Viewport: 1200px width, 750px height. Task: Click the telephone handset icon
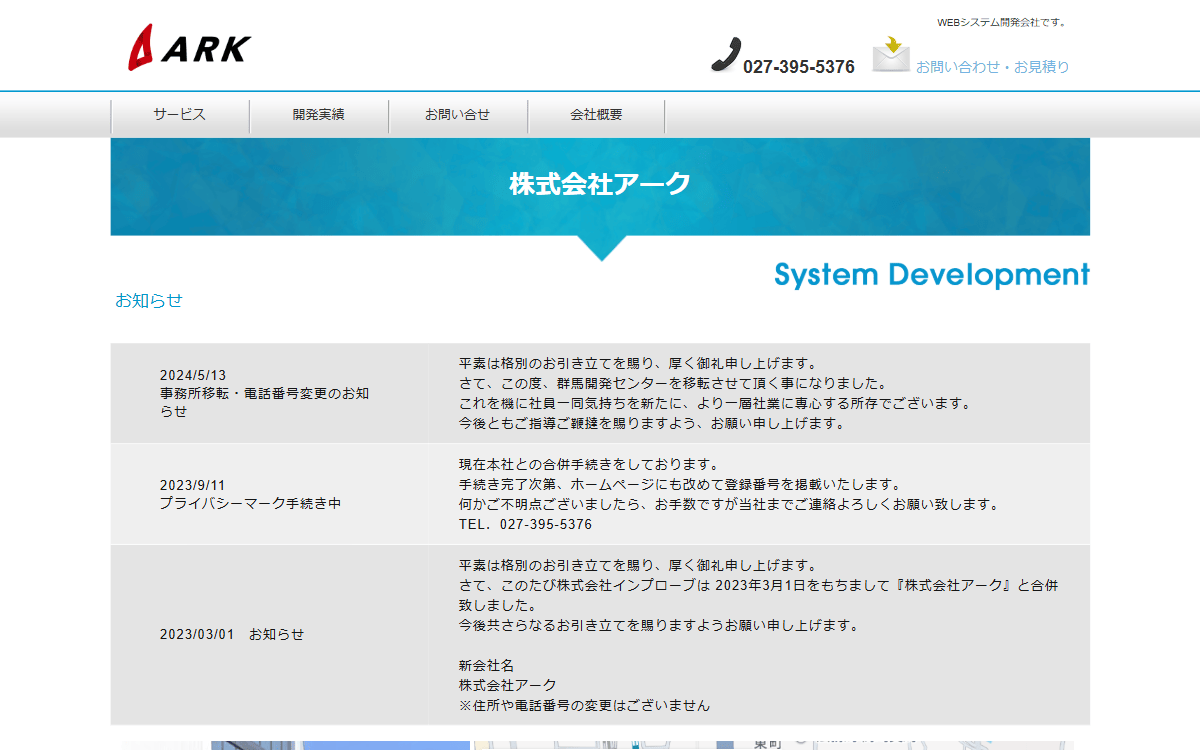pyautogui.click(x=726, y=54)
